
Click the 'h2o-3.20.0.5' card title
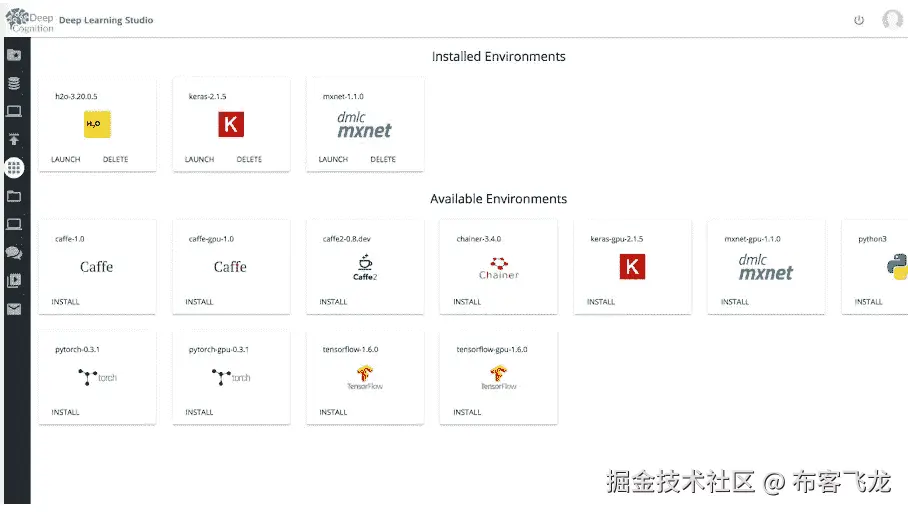pos(76,97)
